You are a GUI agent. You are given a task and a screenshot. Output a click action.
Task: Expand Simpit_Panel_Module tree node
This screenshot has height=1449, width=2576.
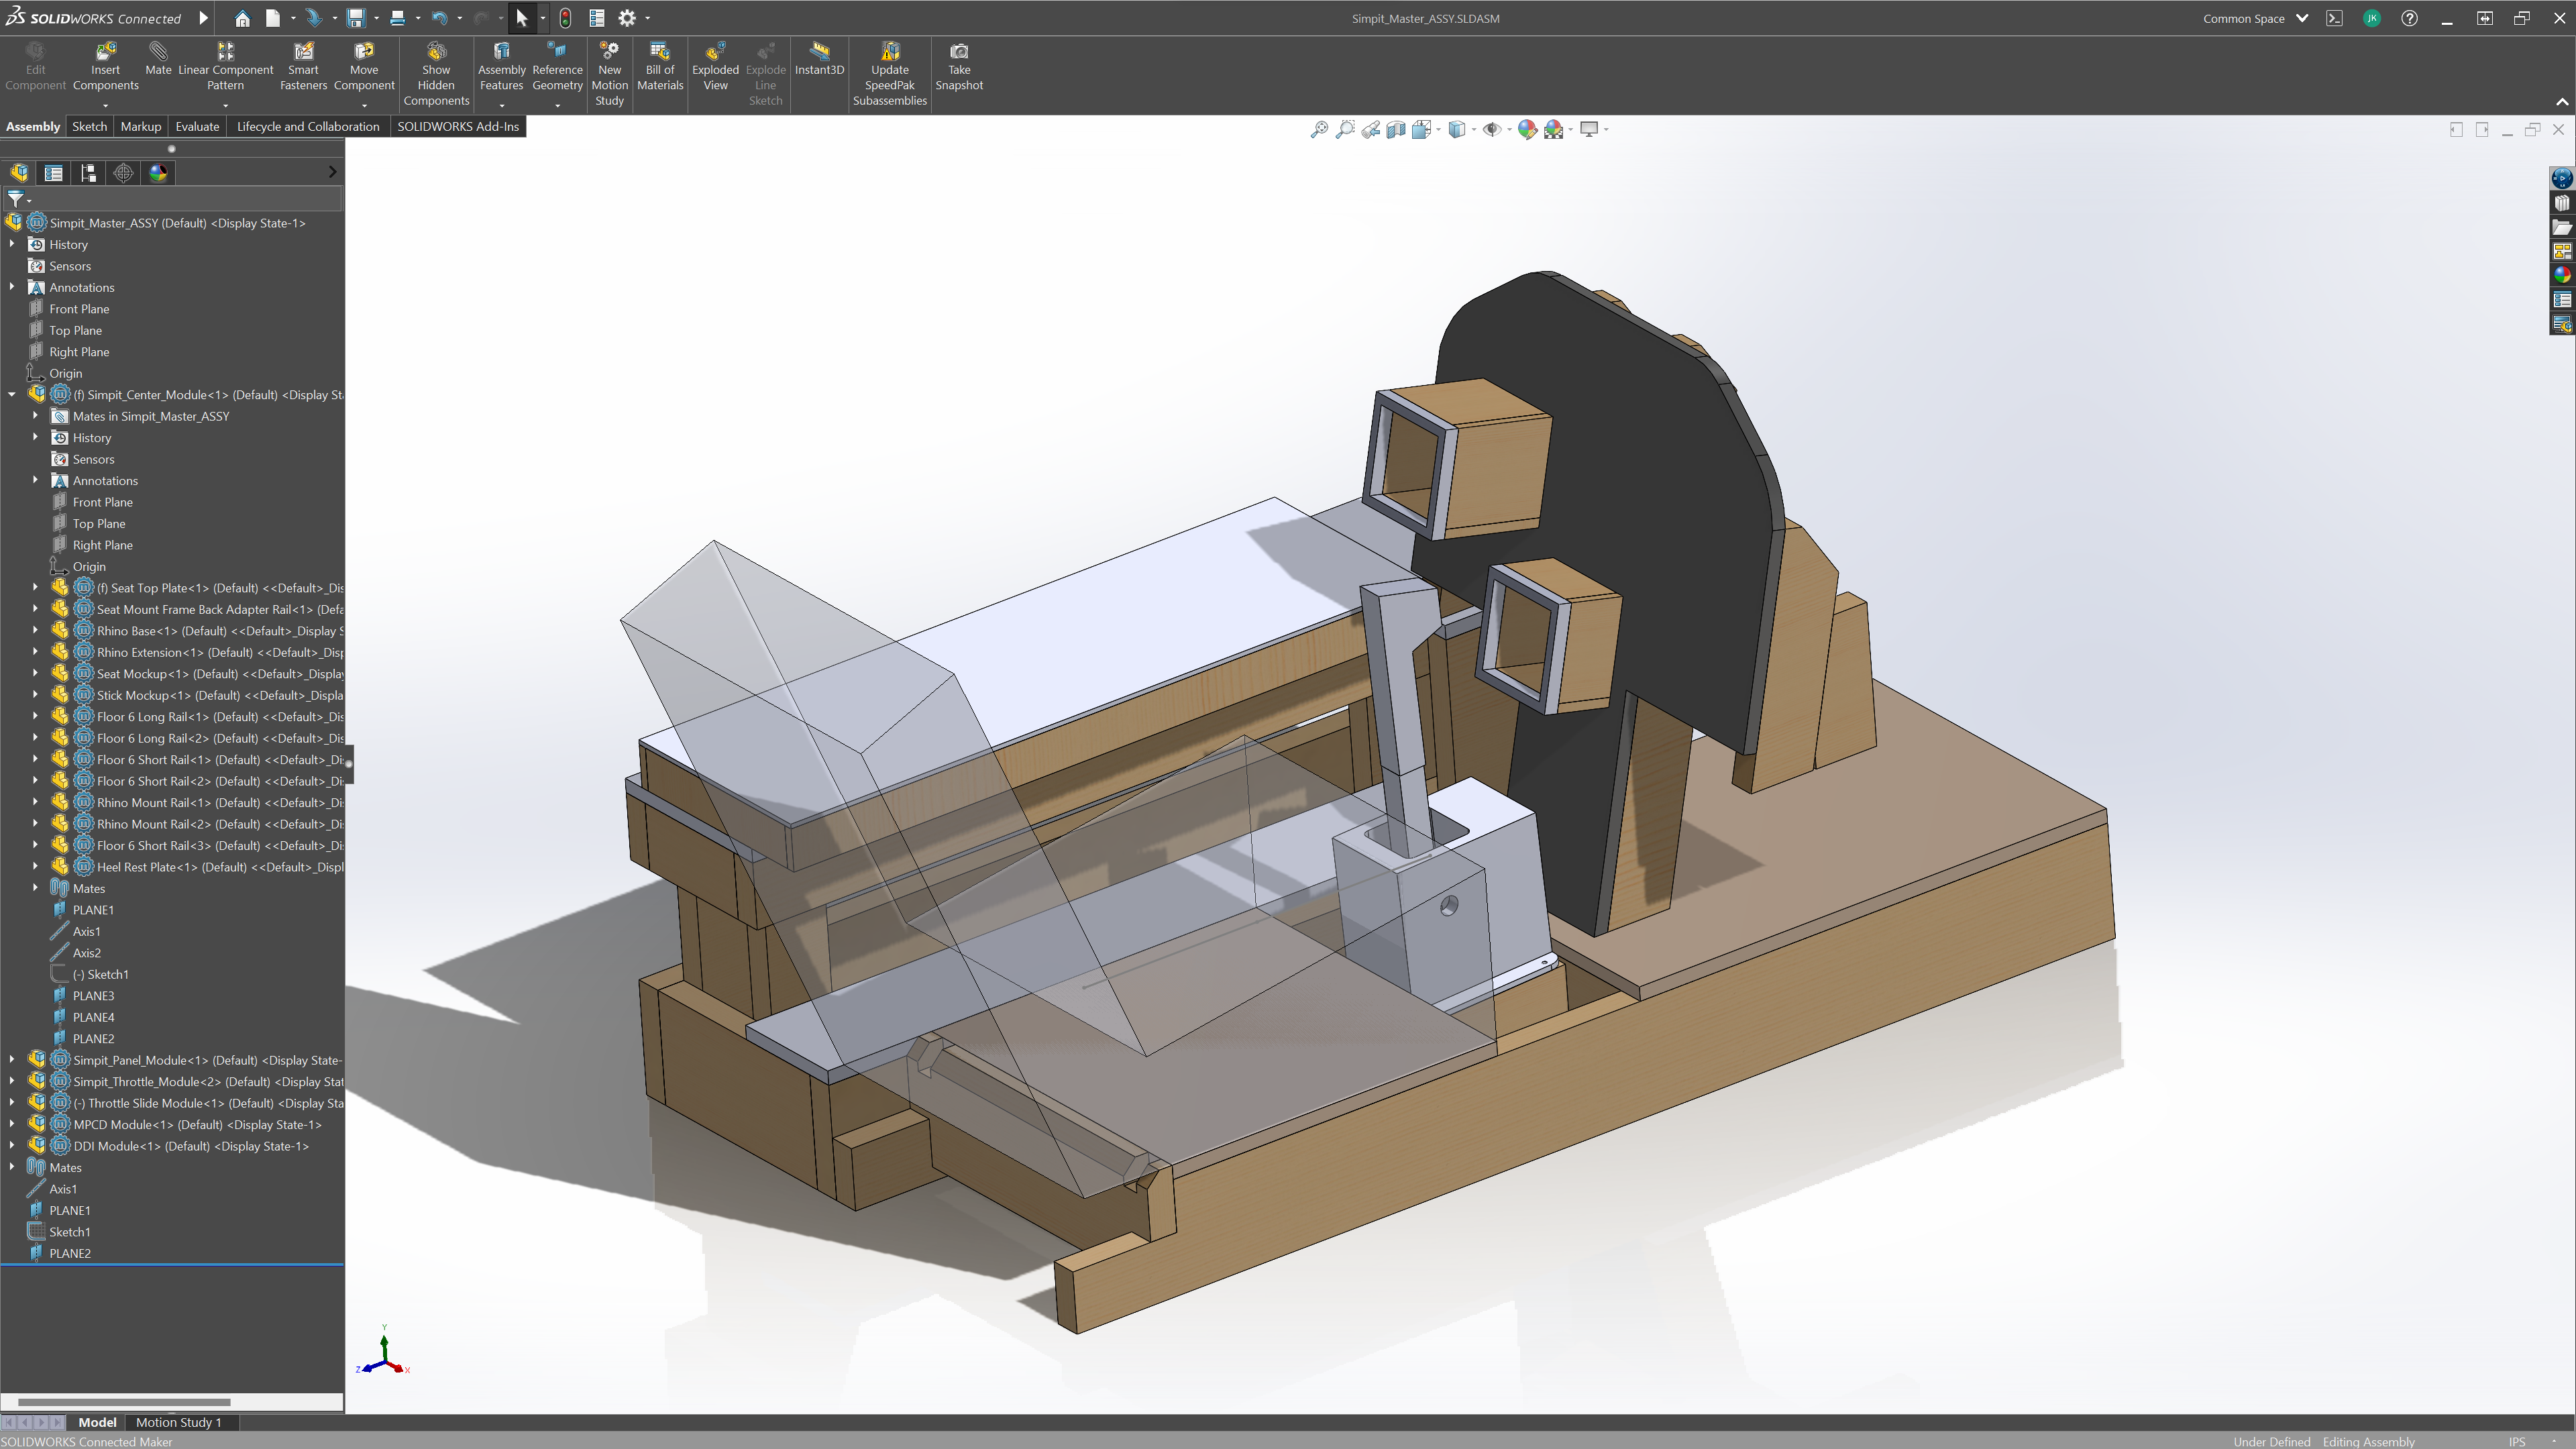point(12,1060)
